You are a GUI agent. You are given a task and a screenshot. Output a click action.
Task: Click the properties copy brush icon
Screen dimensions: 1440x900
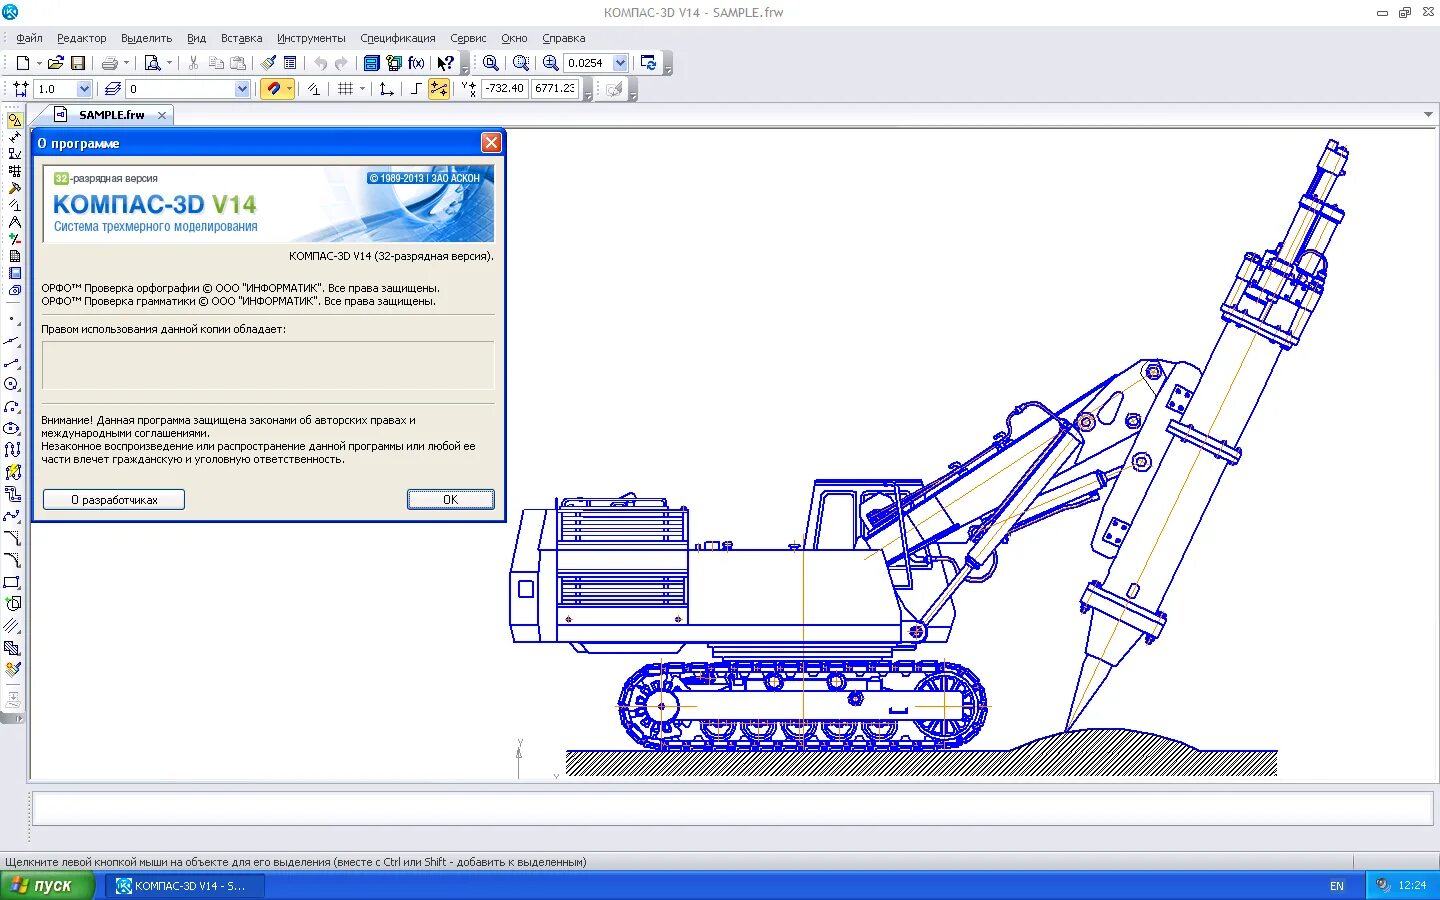[268, 63]
